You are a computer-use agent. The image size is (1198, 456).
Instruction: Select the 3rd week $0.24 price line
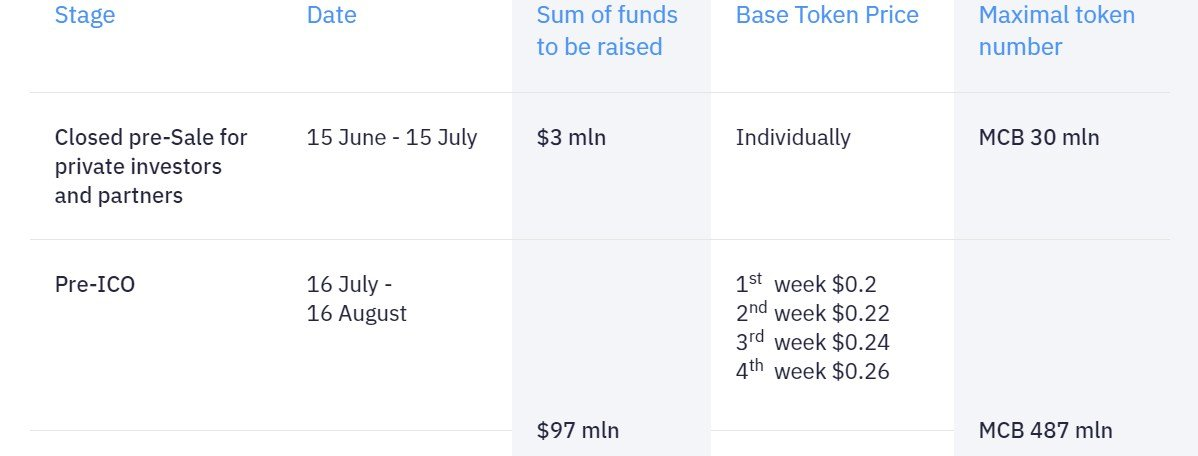coord(812,342)
